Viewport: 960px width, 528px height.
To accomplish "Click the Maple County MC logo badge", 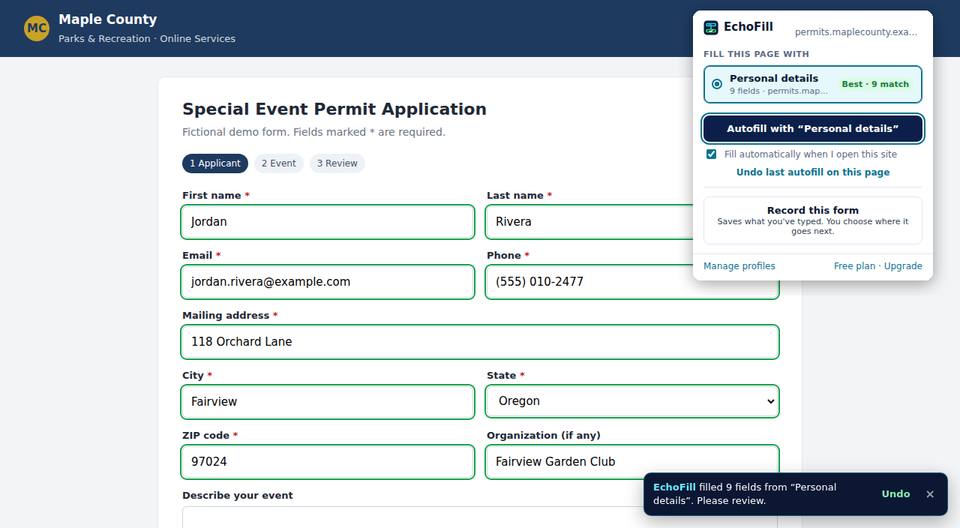I will point(37,28).
